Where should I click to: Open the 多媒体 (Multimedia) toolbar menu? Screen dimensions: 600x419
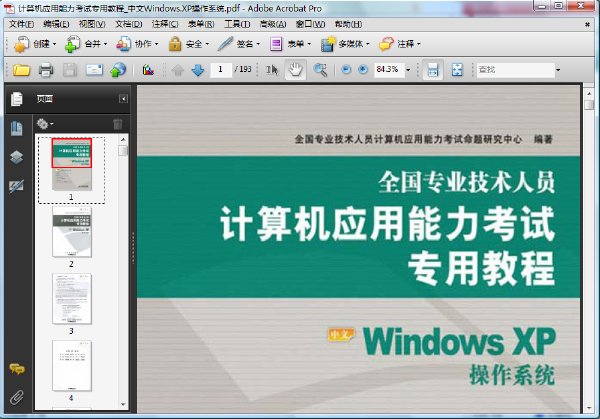[345, 44]
